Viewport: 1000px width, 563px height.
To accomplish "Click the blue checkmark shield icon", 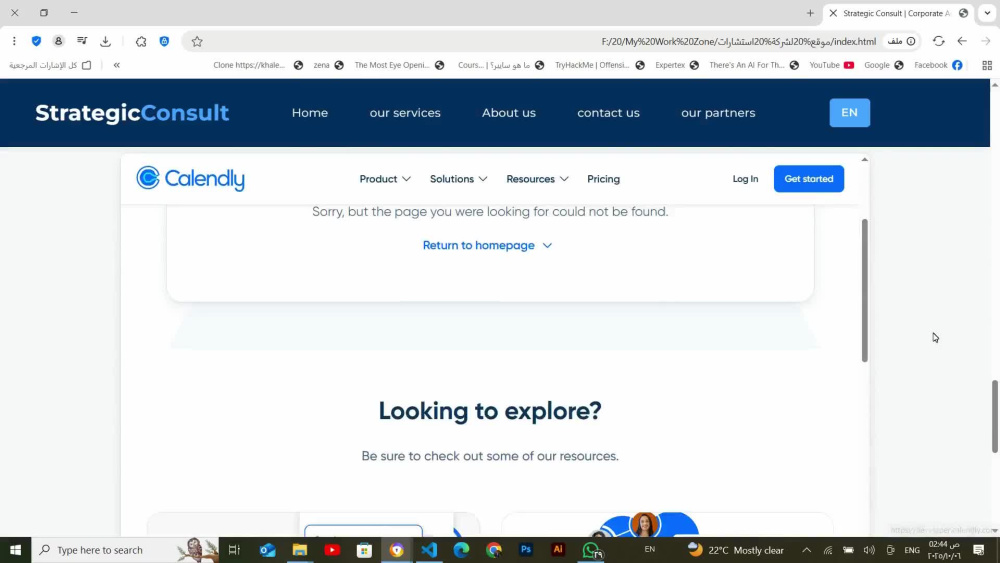I will coord(36,41).
